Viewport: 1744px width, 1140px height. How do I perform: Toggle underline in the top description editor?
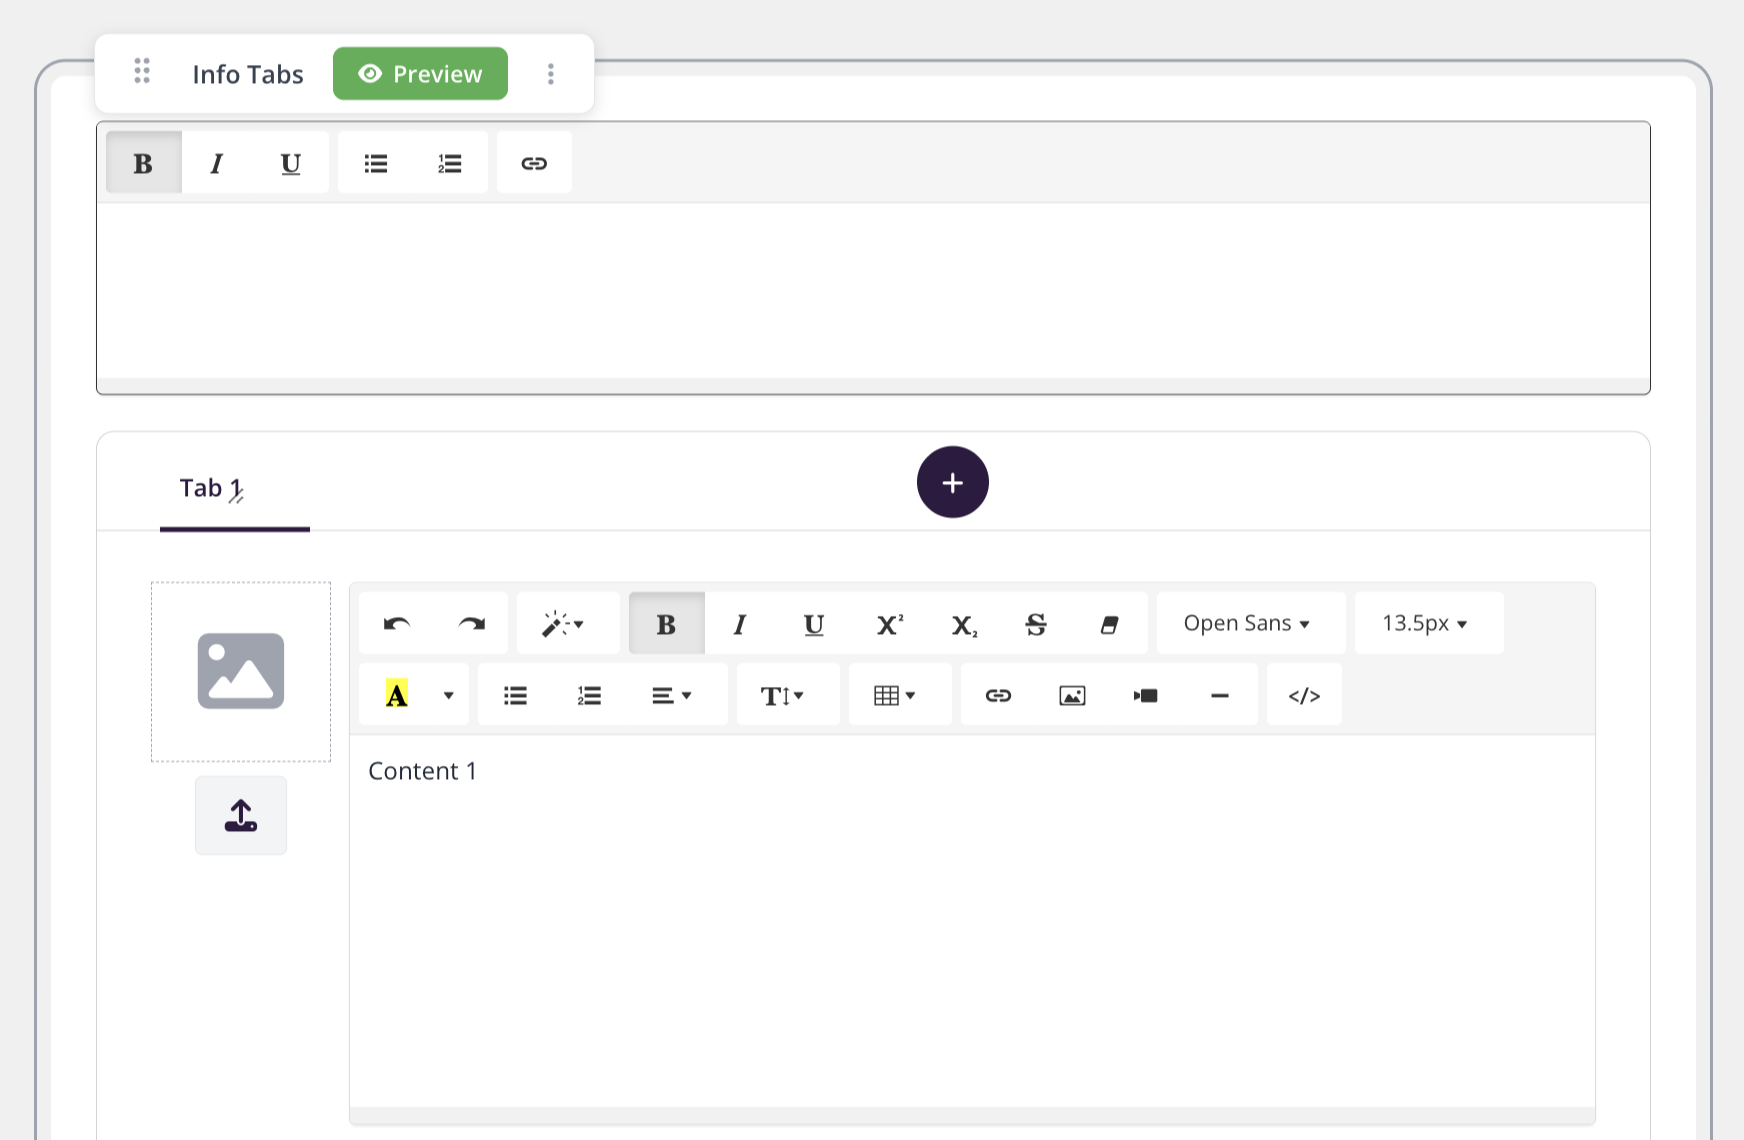pyautogui.click(x=291, y=163)
